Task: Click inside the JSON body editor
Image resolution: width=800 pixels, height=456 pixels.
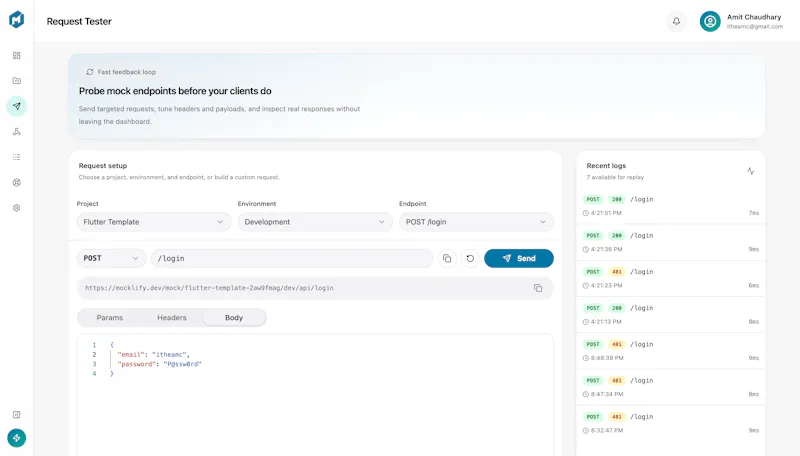Action: coord(315,395)
